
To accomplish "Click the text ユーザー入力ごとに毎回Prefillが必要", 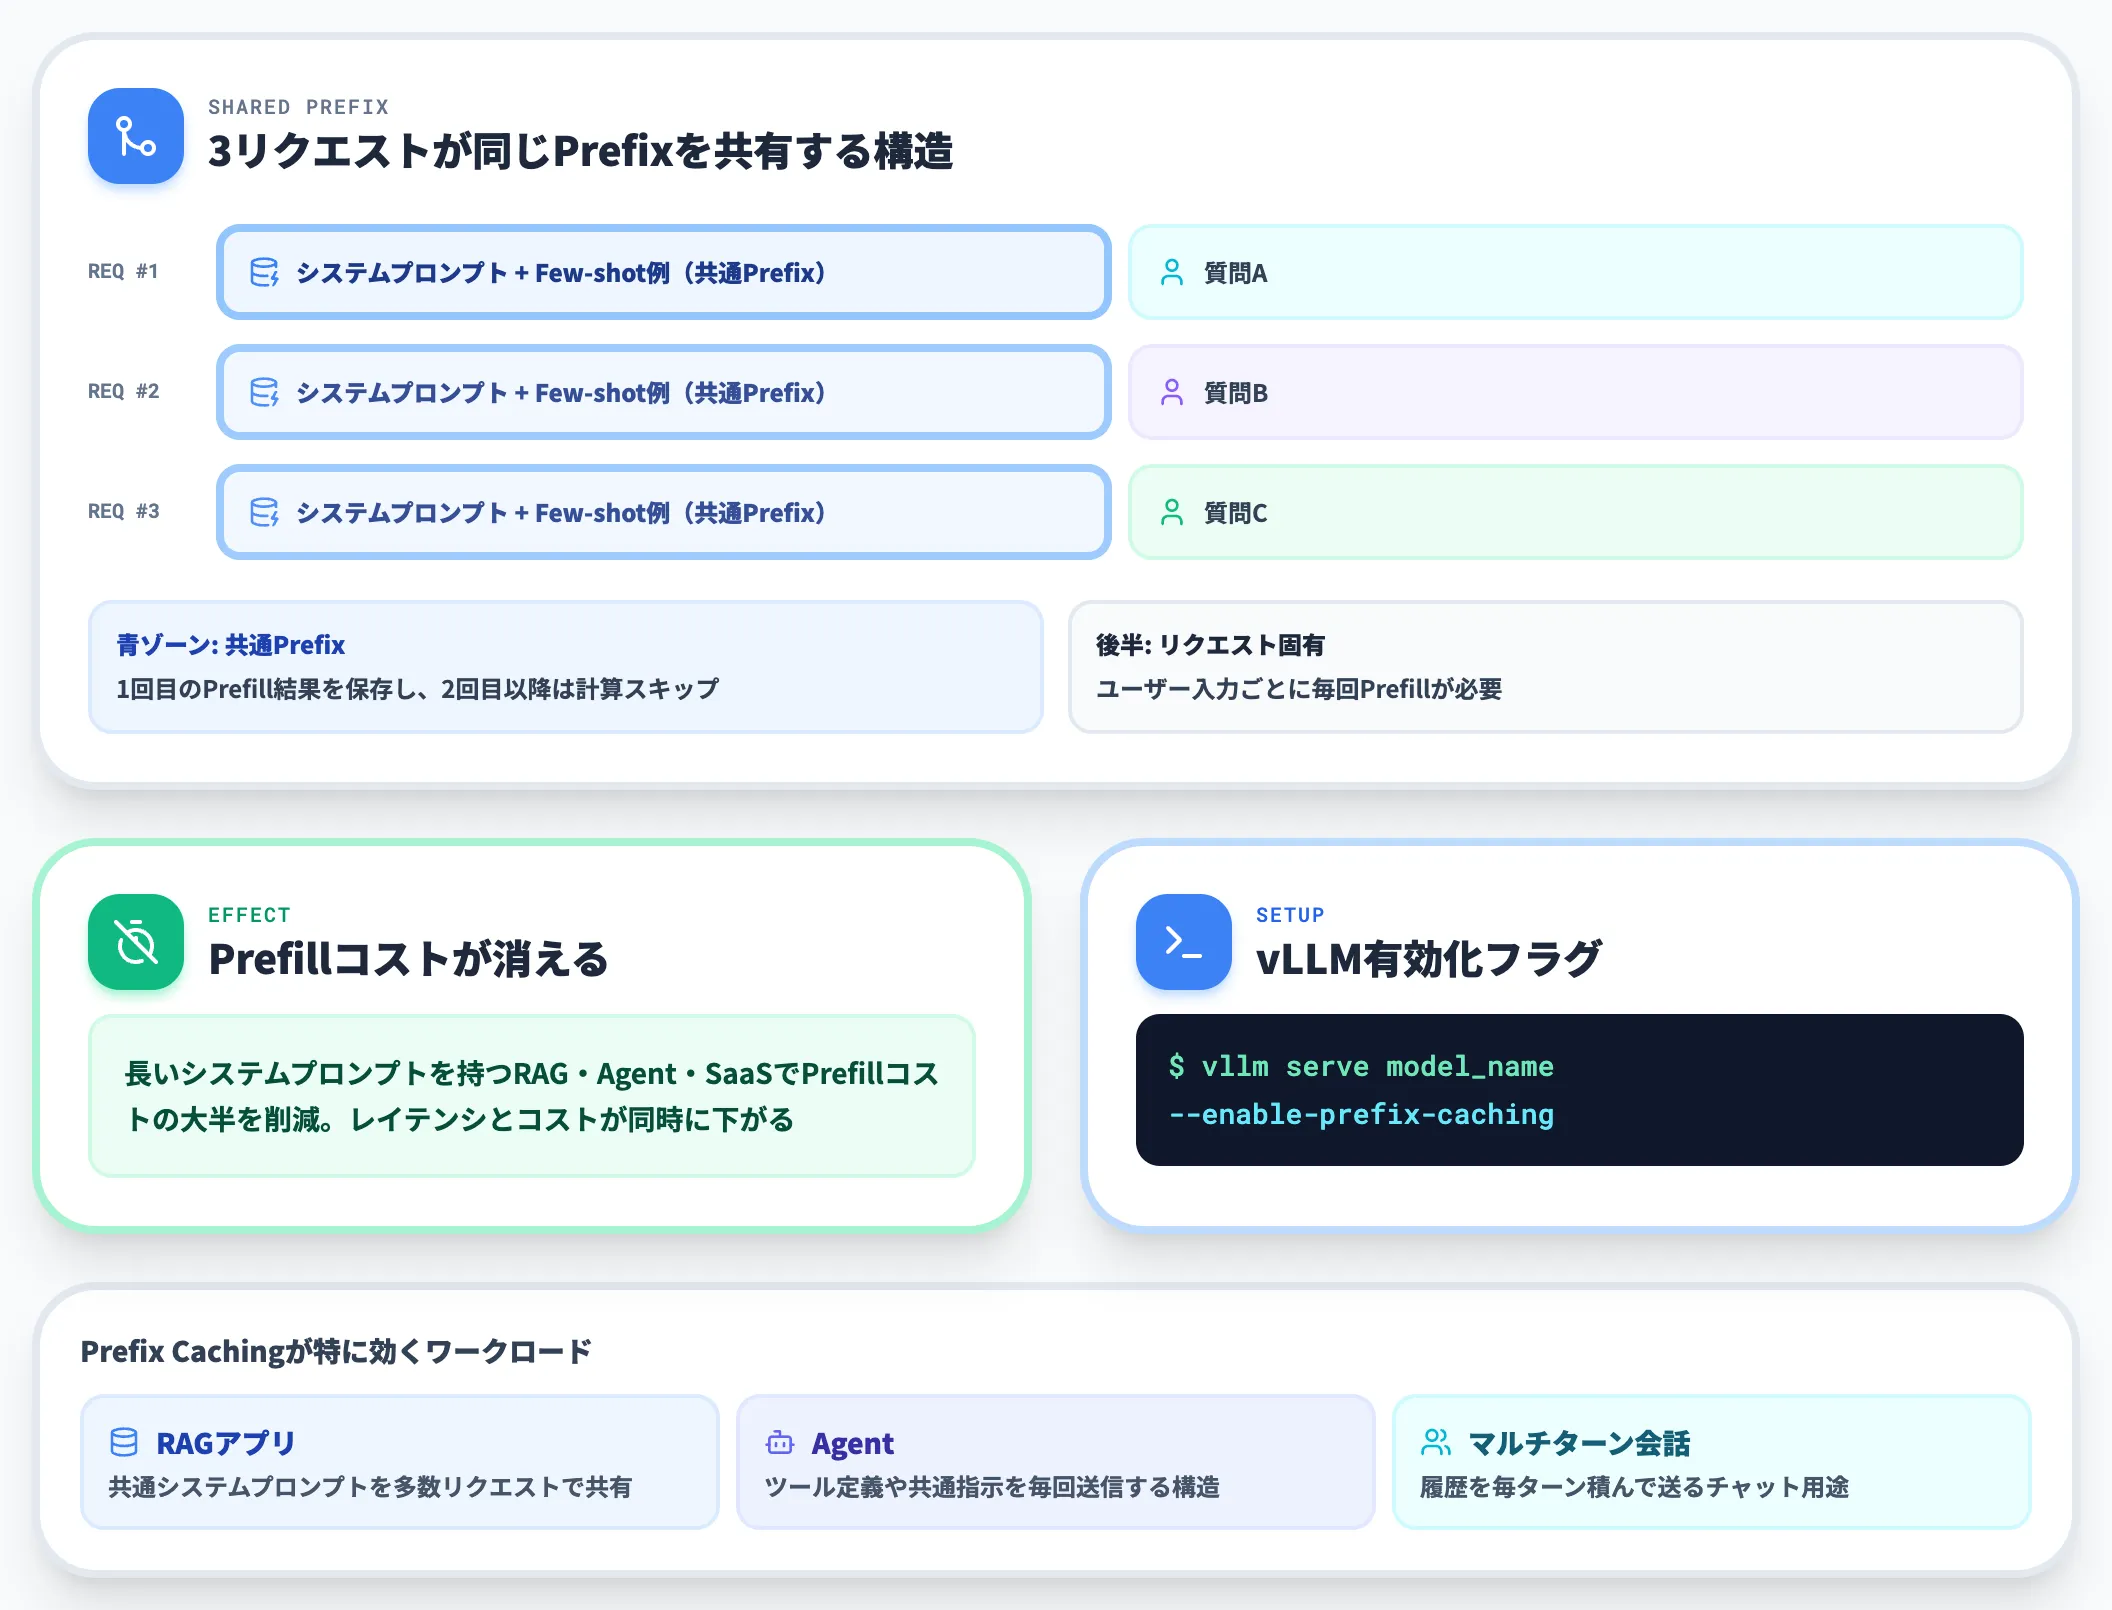I will [x=1299, y=689].
